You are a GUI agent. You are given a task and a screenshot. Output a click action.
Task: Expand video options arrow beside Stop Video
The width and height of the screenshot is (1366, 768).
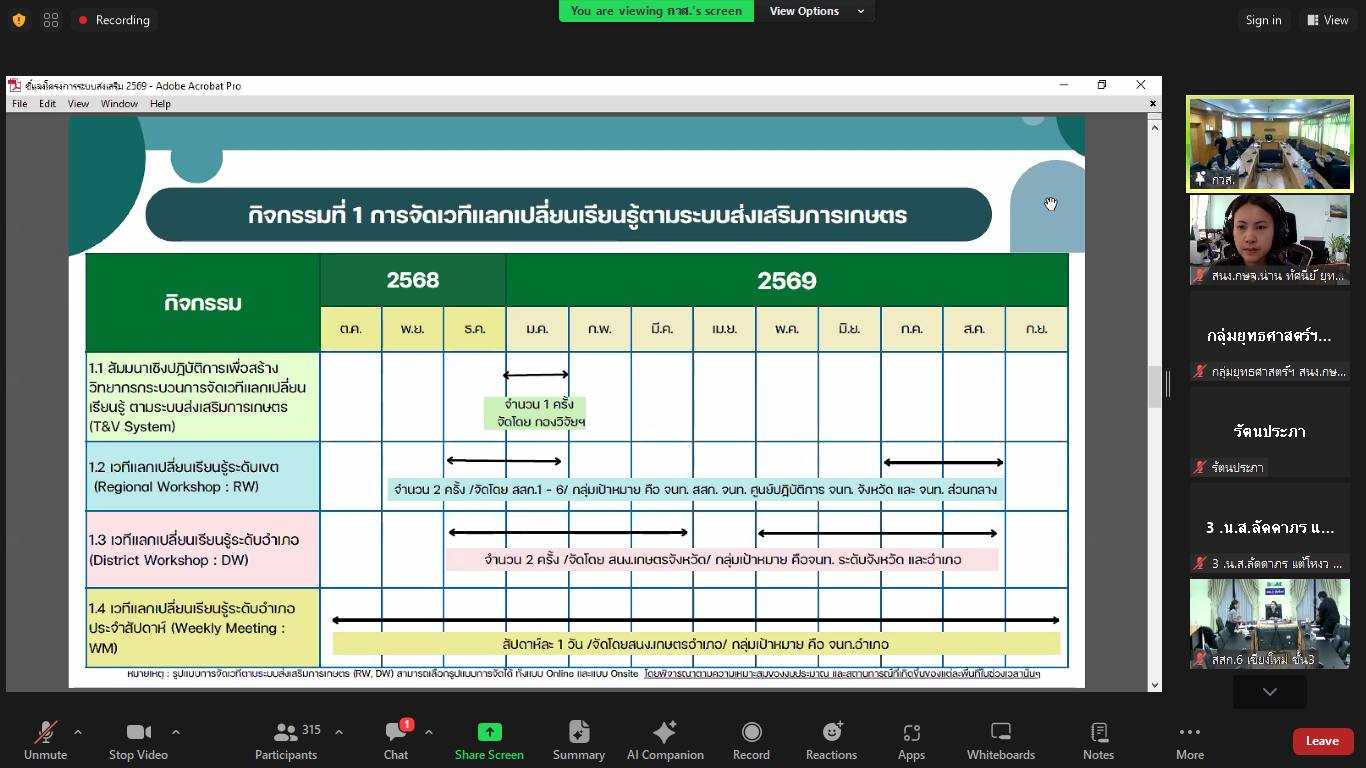pos(176,732)
